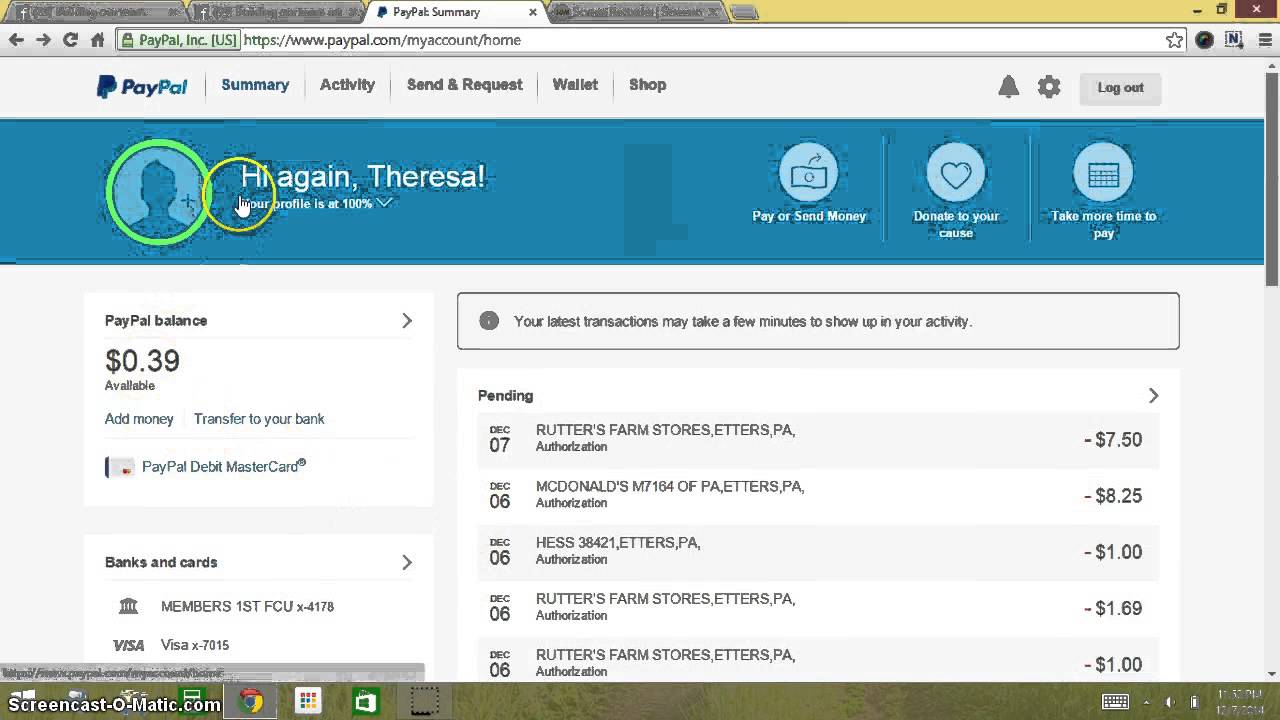1280x720 pixels.
Task: Click the info icon in the transactions notice
Action: click(489, 321)
